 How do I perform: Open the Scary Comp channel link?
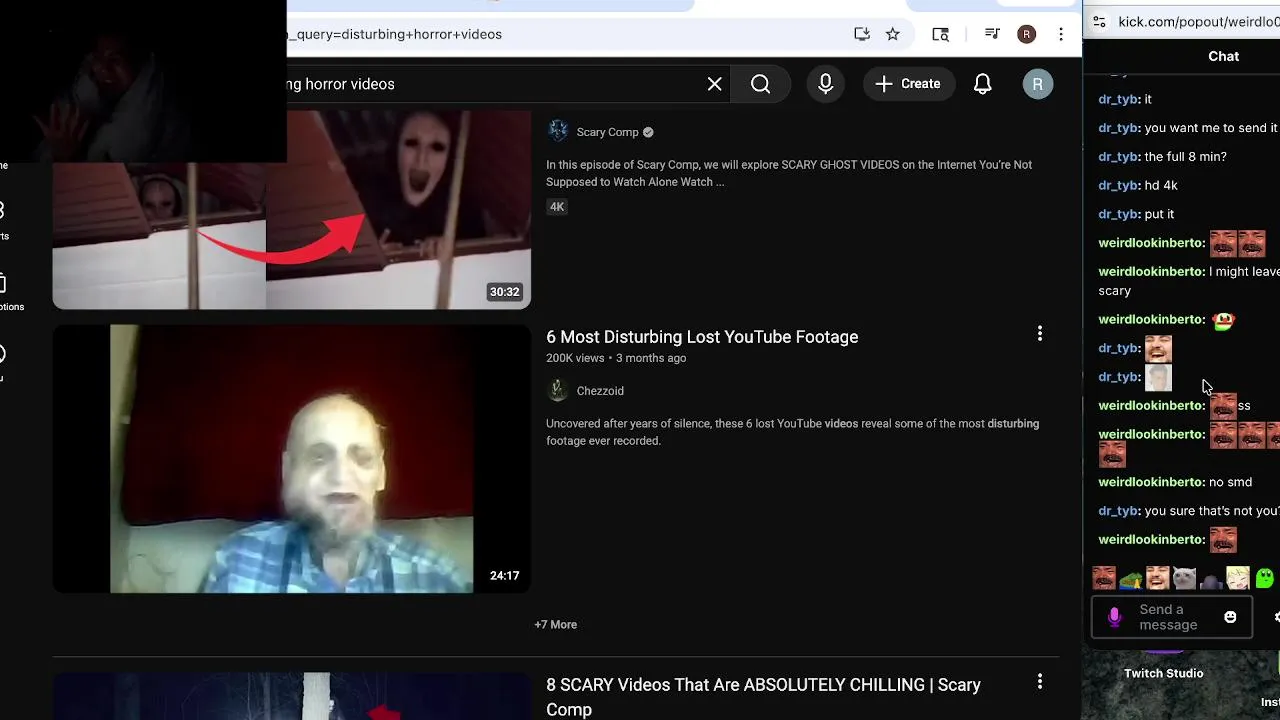click(x=607, y=132)
